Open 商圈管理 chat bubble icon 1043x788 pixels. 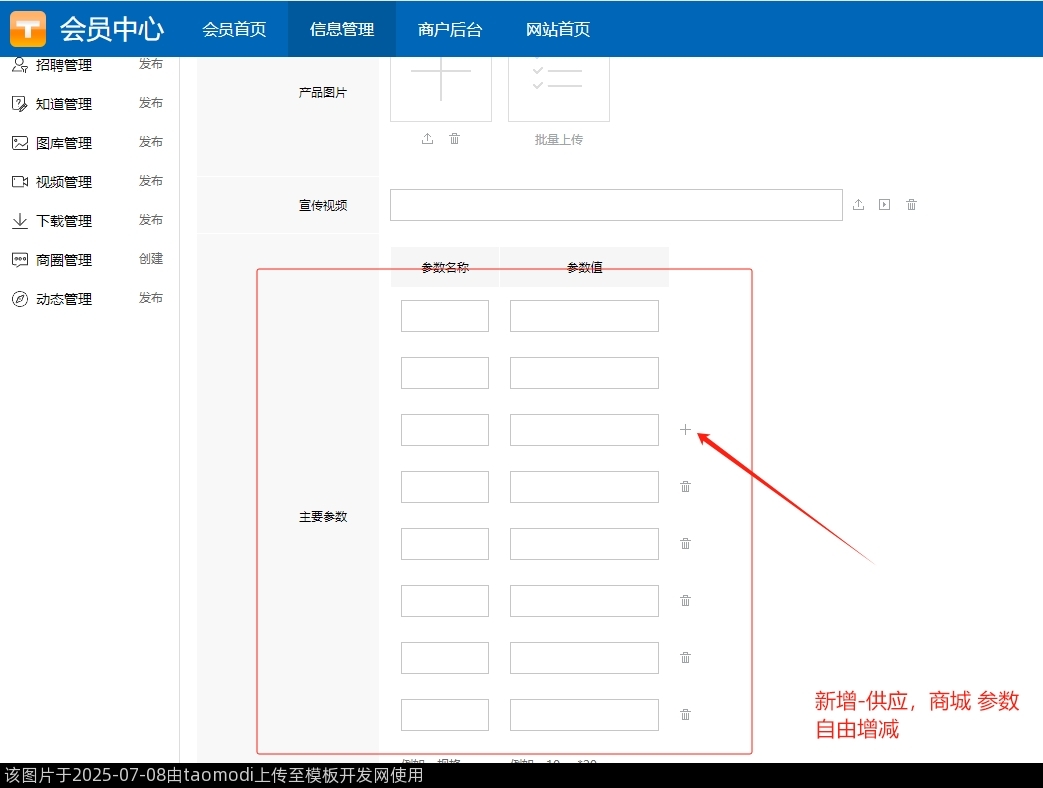[x=21, y=259]
